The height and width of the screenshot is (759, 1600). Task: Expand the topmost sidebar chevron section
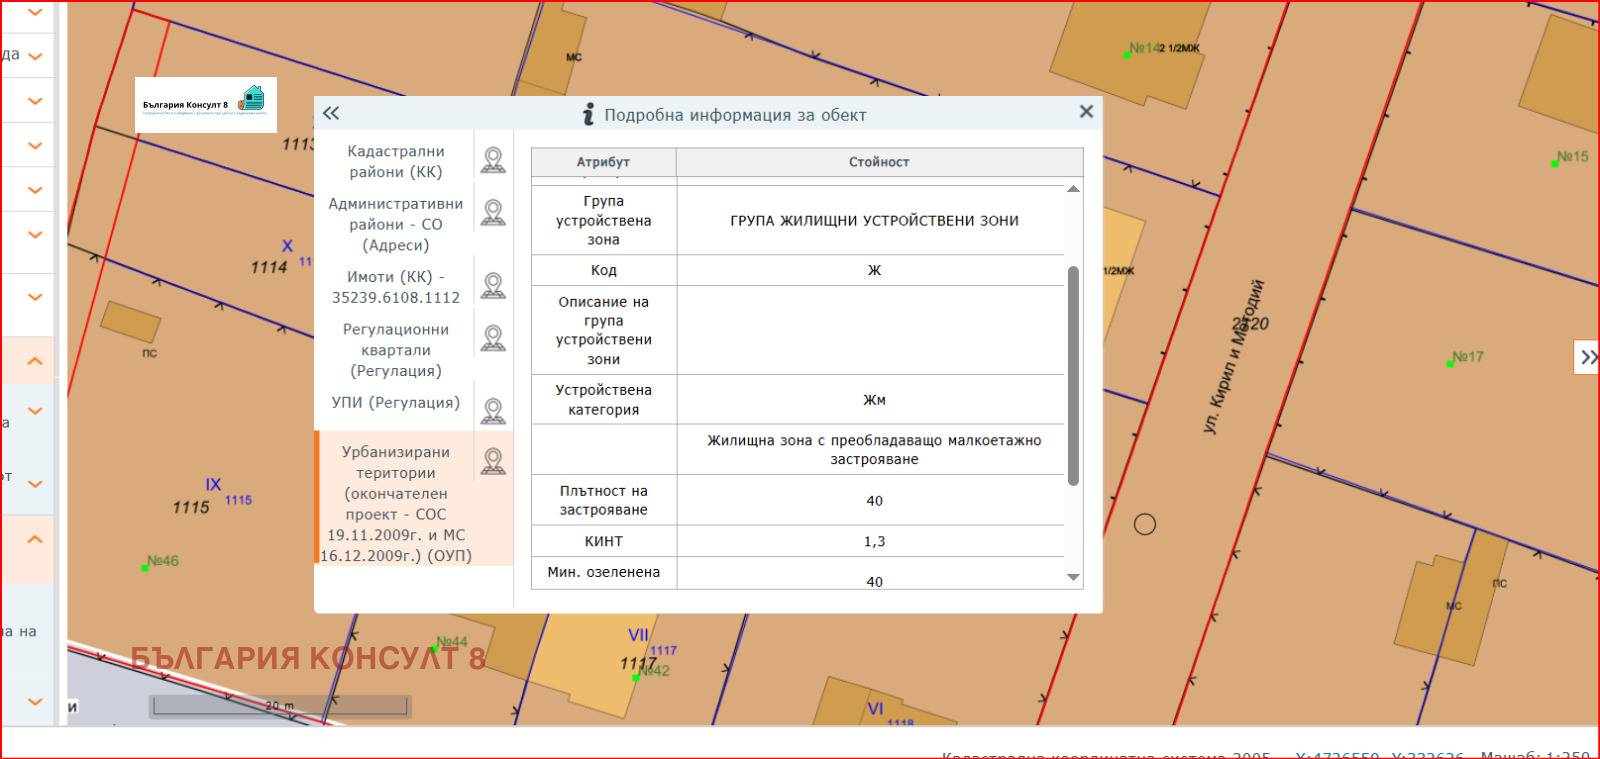pos(35,13)
